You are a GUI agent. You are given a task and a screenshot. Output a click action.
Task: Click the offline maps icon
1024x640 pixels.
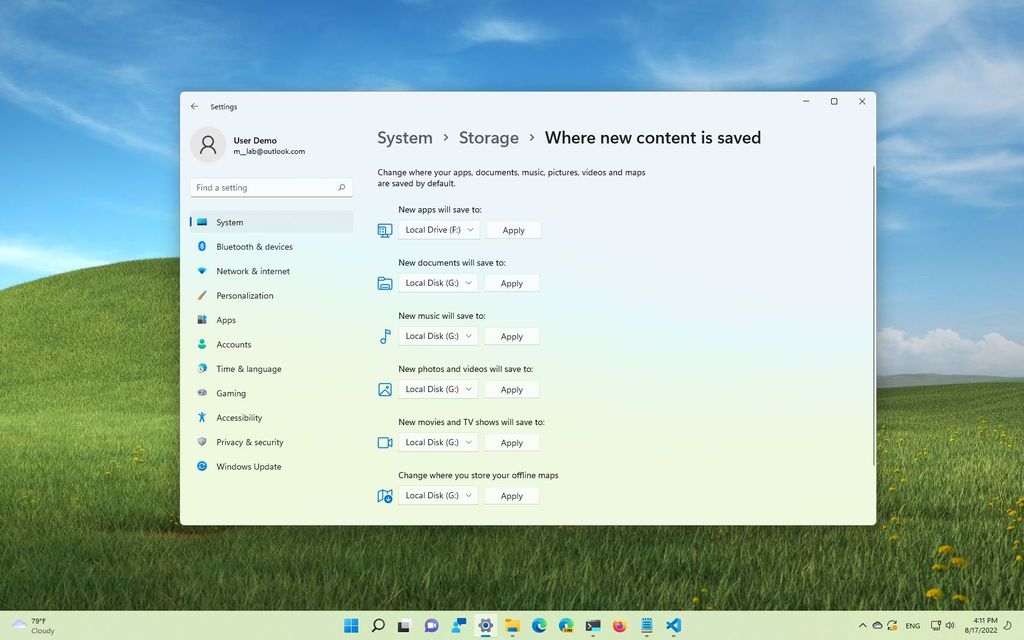click(x=384, y=495)
